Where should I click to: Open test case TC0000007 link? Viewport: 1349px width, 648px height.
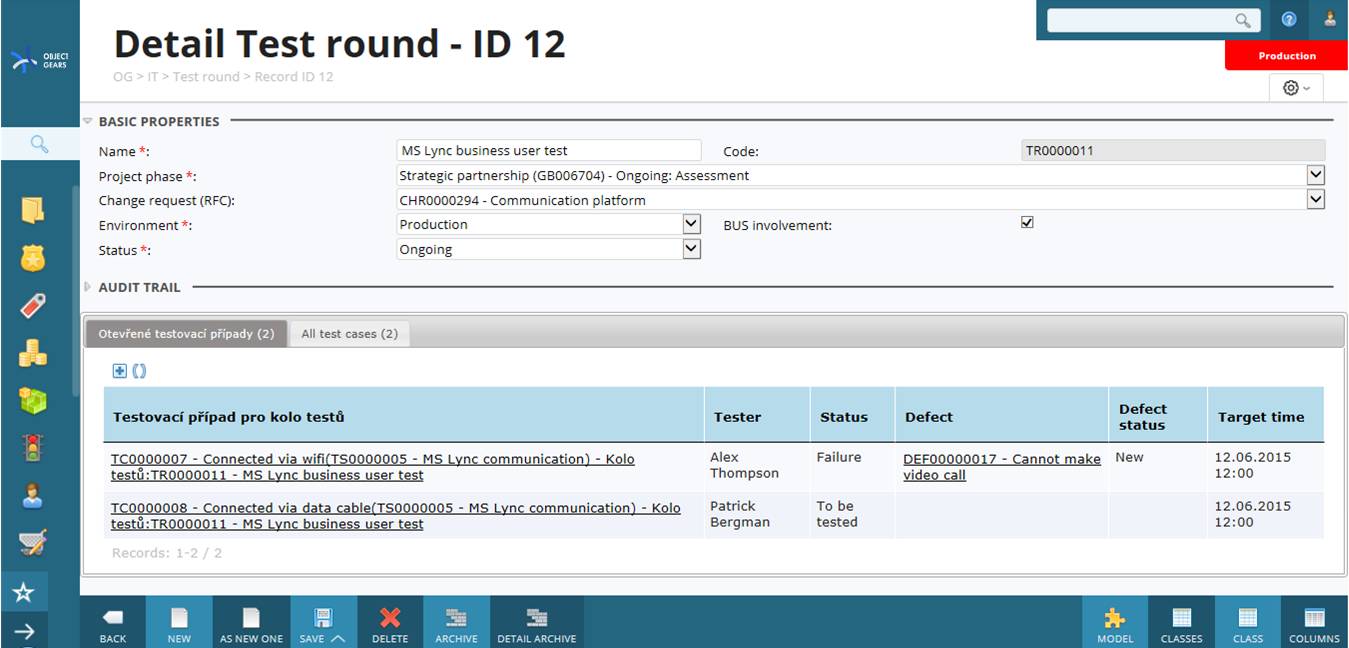(x=373, y=467)
